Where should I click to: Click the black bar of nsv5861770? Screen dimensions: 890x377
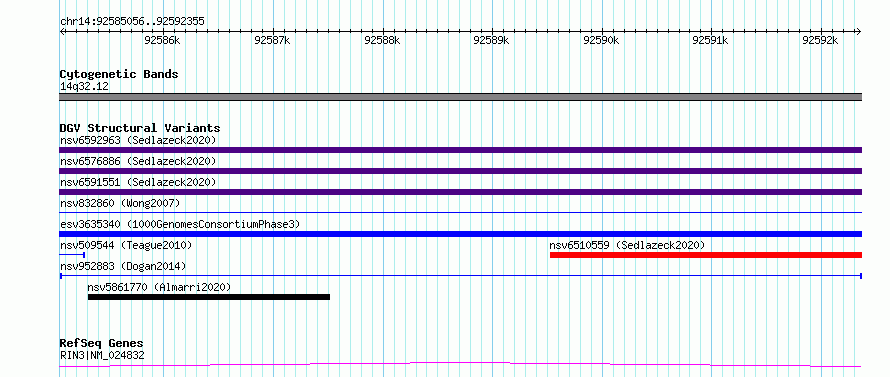(209, 297)
